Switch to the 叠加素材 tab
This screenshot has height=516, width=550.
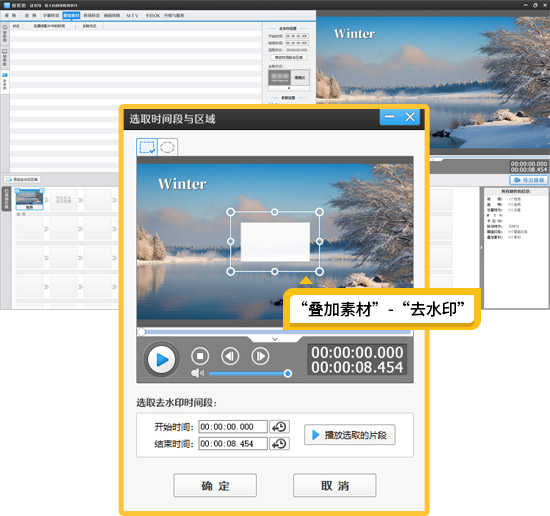[71, 15]
